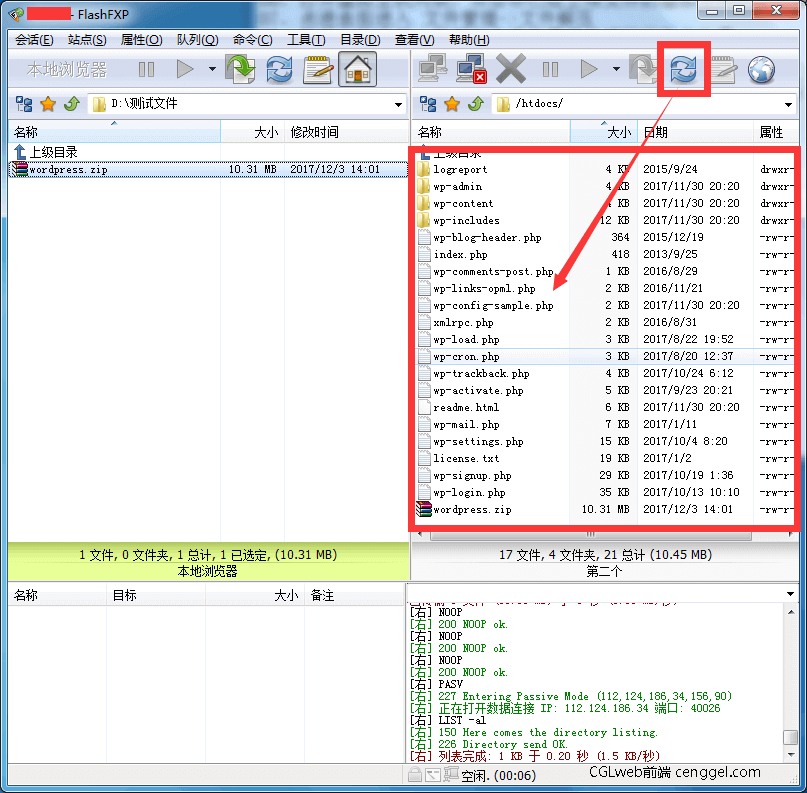
Task: Open the 查看(V) menu
Action: [x=414, y=40]
